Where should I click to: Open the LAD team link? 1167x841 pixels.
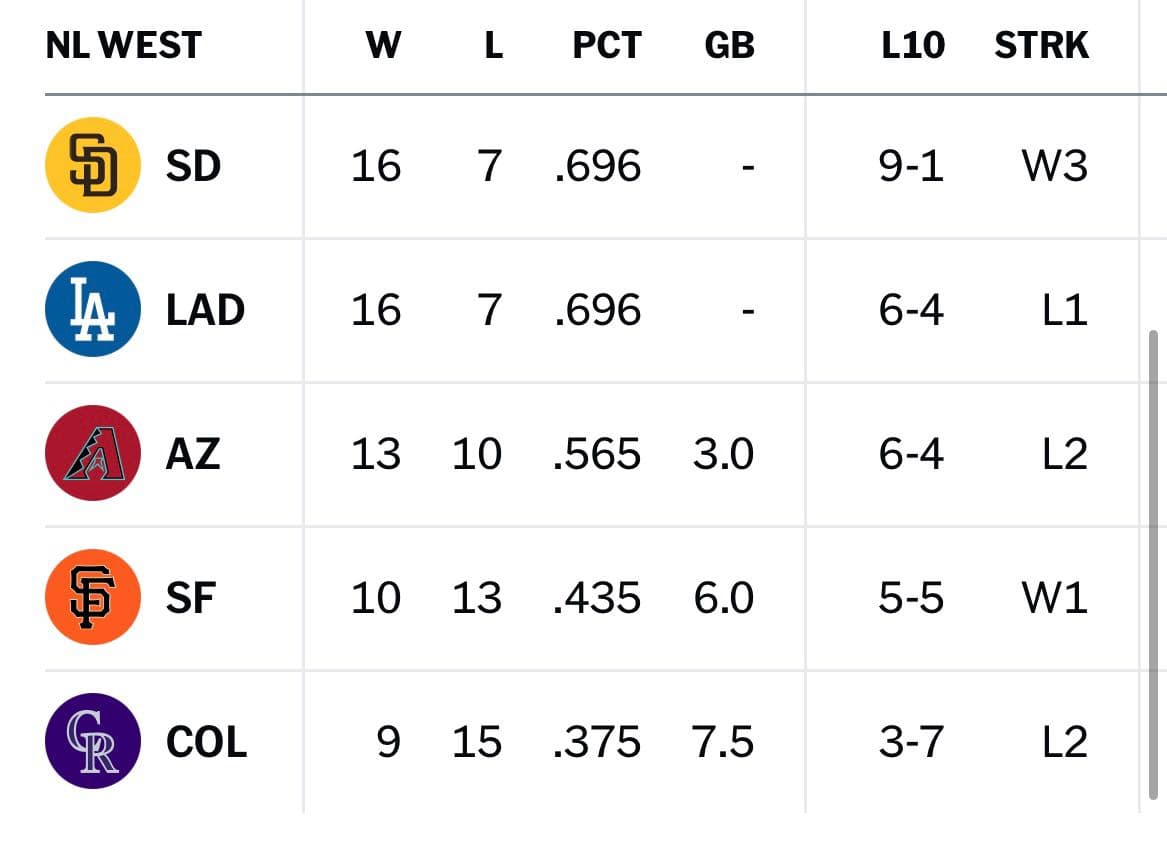pos(205,310)
